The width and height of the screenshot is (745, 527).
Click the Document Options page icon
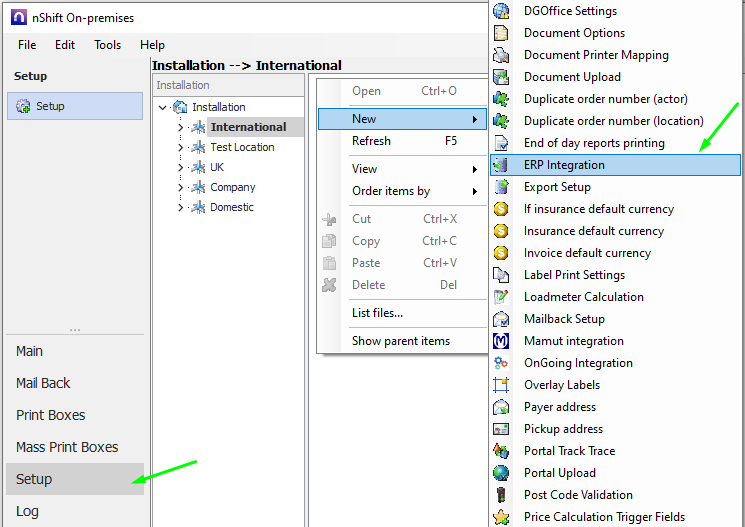tap(501, 33)
